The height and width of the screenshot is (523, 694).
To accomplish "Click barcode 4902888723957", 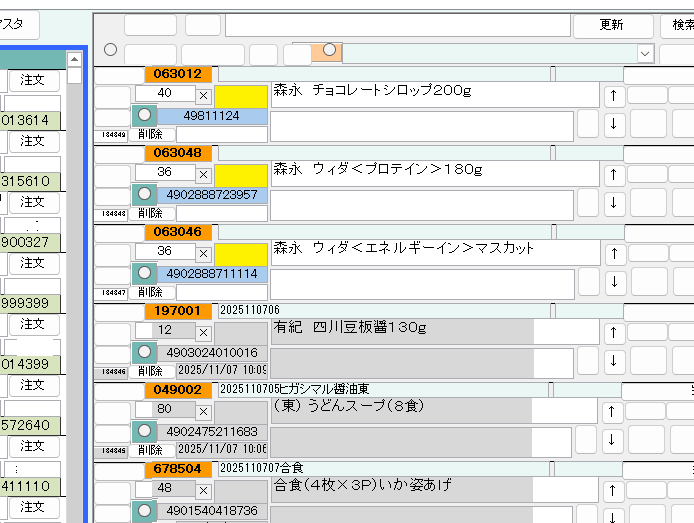I will (212, 195).
